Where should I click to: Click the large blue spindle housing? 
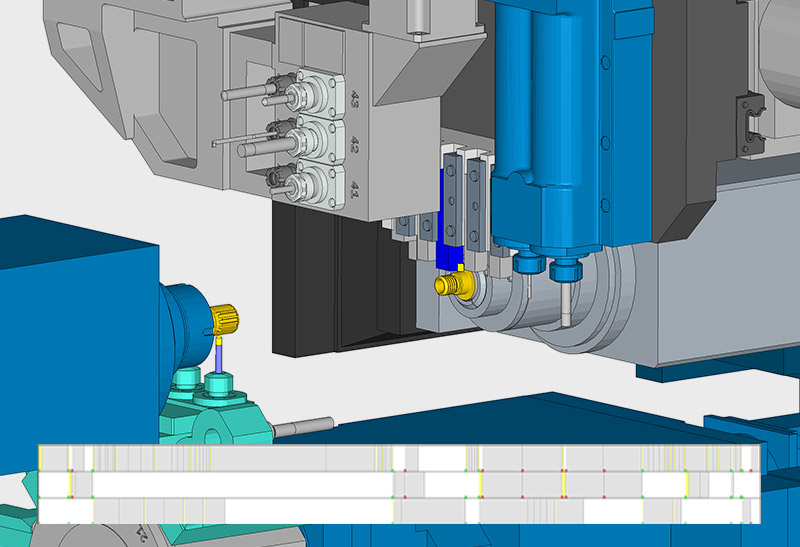click(x=555, y=130)
